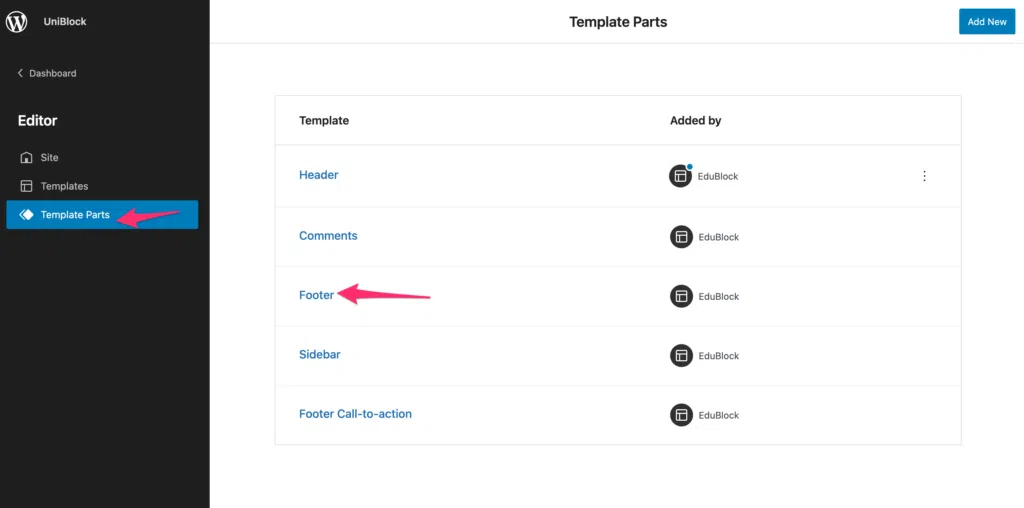Open the Comments template part

[328, 236]
